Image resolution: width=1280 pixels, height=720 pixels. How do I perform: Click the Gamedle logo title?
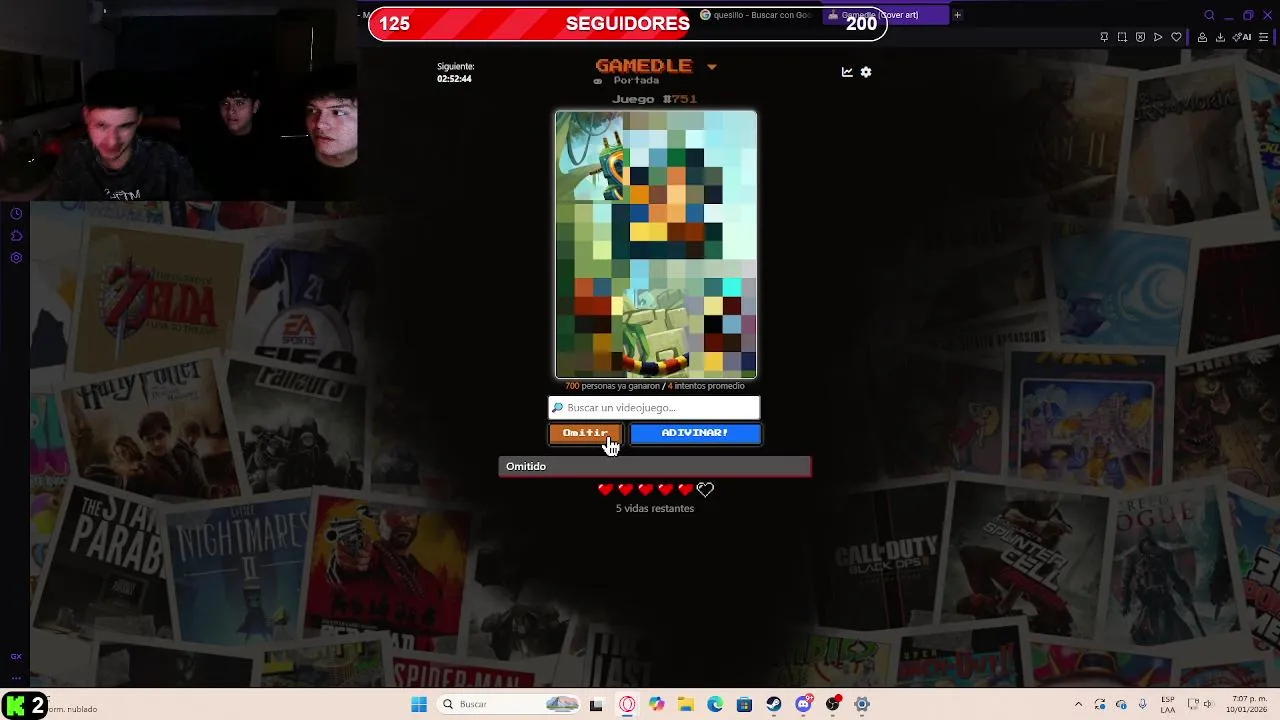click(x=644, y=66)
